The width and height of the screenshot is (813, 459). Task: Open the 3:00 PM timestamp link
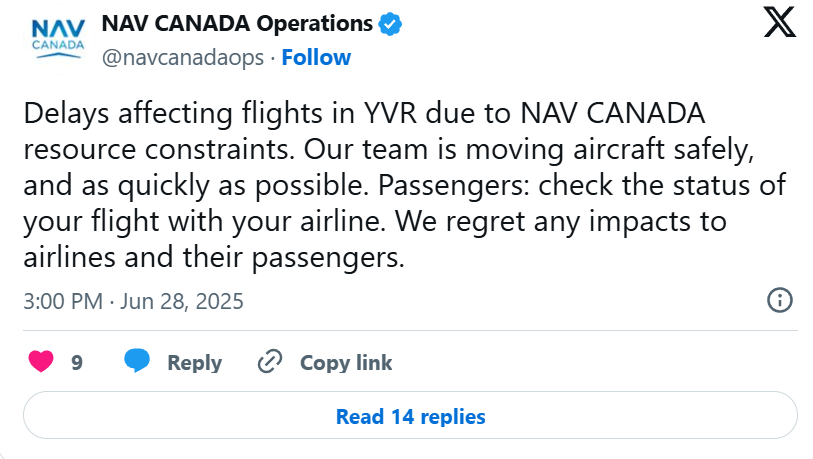[63, 301]
